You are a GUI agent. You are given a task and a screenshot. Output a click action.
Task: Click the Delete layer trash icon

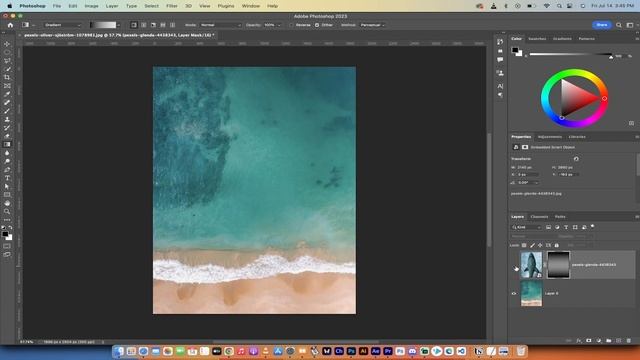[x=629, y=340]
